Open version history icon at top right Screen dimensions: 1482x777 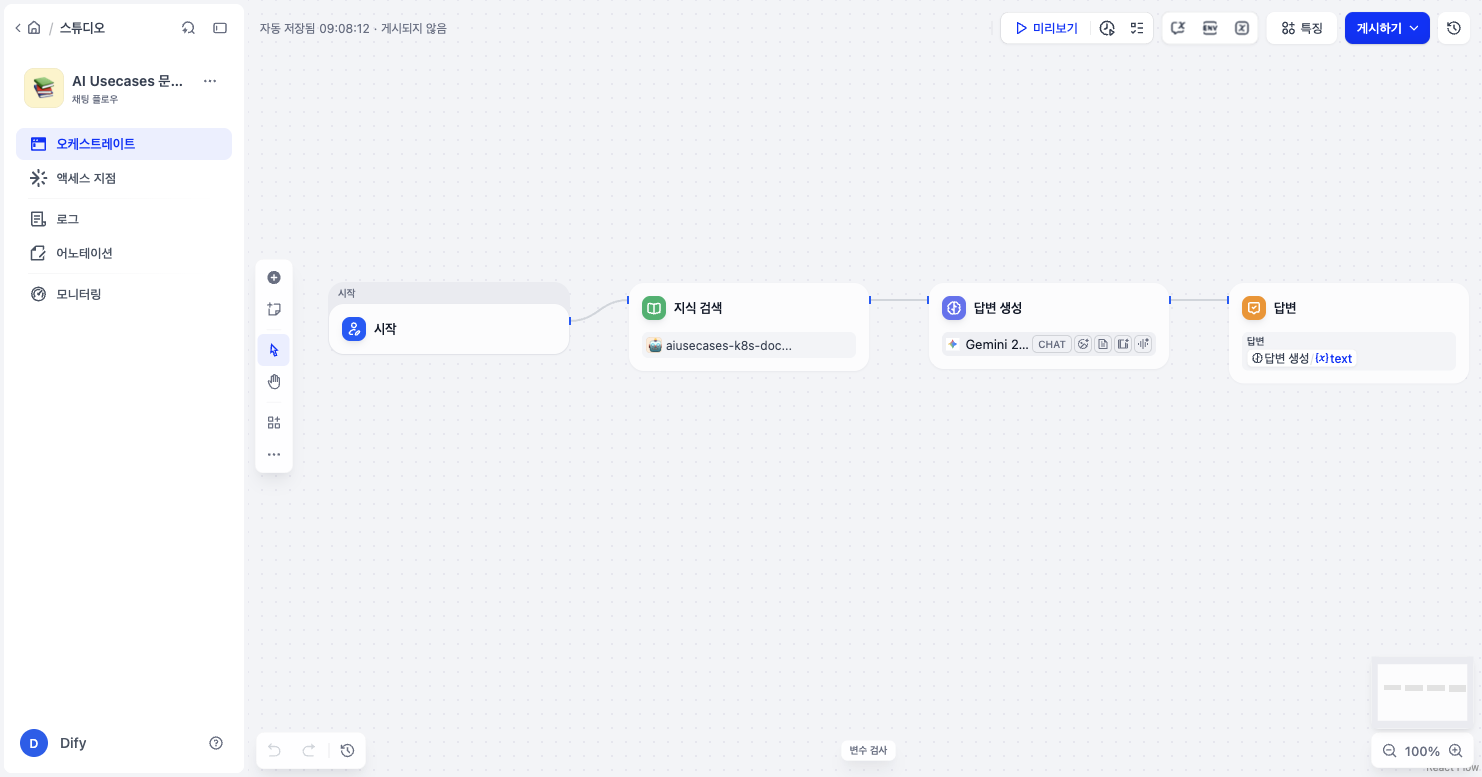(x=1454, y=28)
